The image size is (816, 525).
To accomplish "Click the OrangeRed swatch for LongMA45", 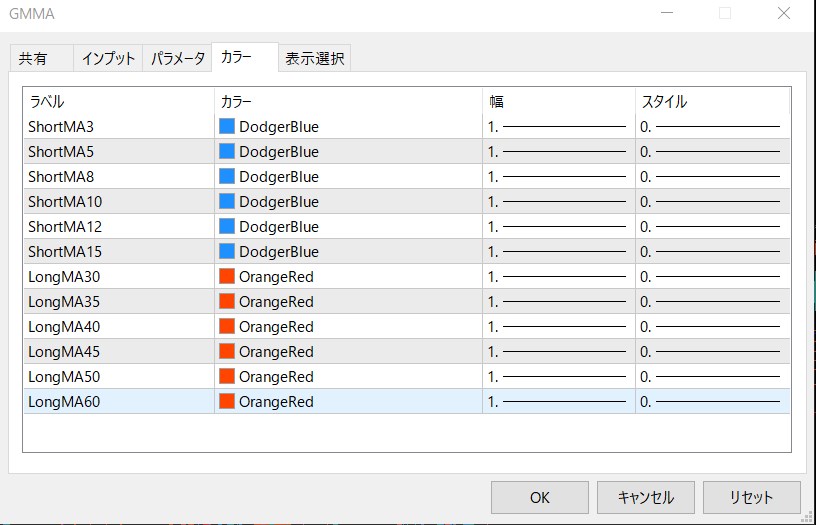I will [x=227, y=351].
